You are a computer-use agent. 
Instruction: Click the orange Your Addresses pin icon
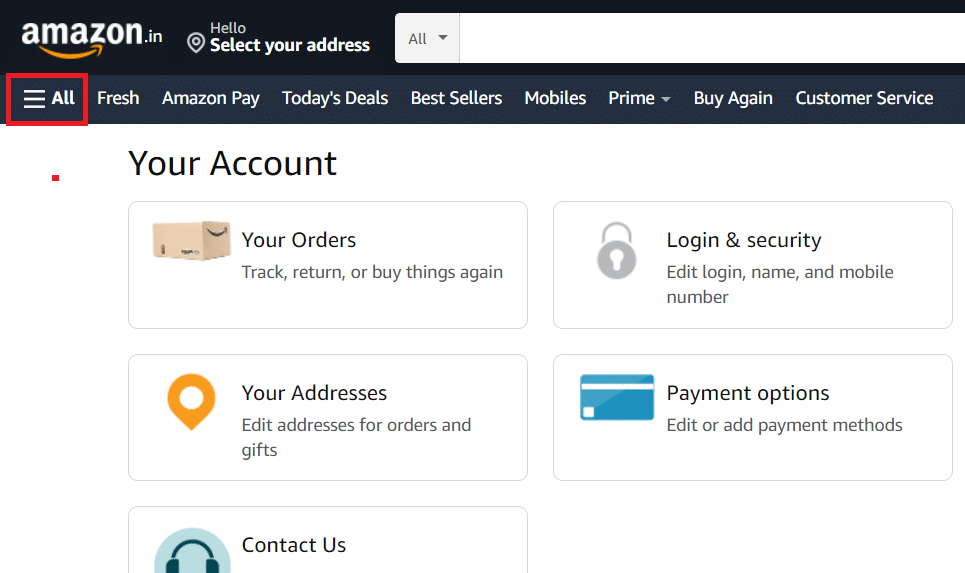pos(191,401)
